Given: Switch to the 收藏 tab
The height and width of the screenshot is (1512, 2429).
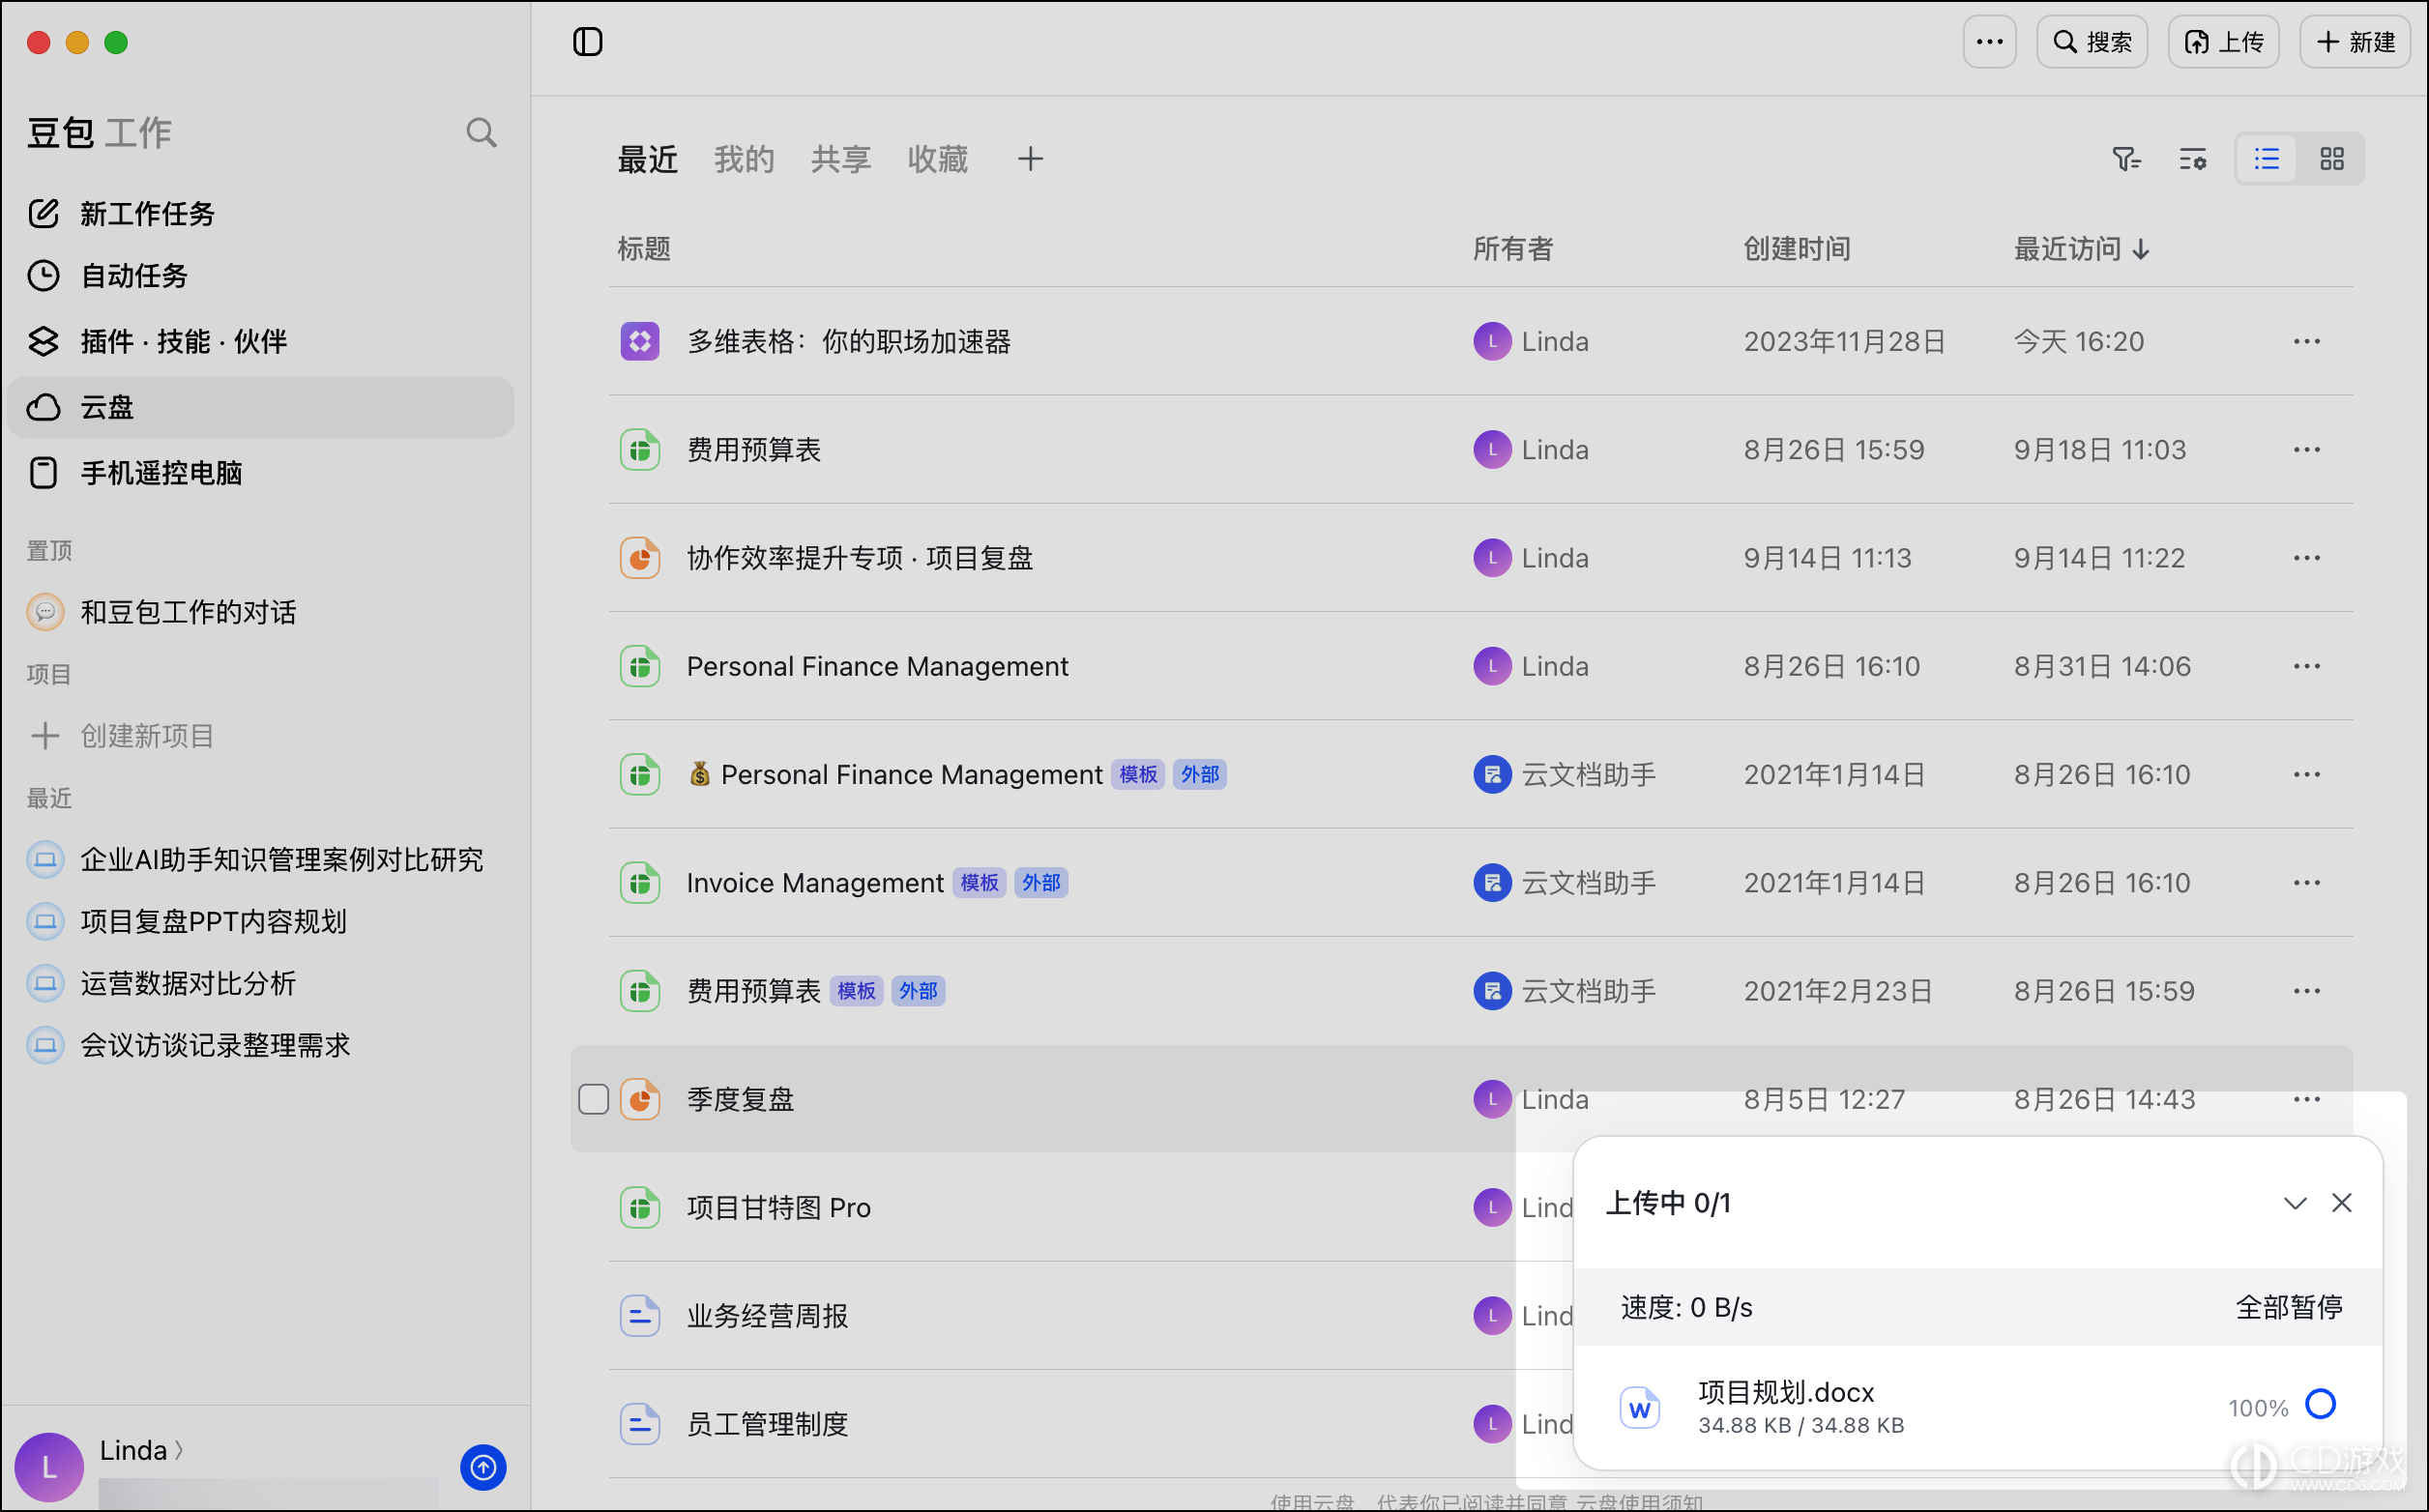Looking at the screenshot, I should coord(937,159).
